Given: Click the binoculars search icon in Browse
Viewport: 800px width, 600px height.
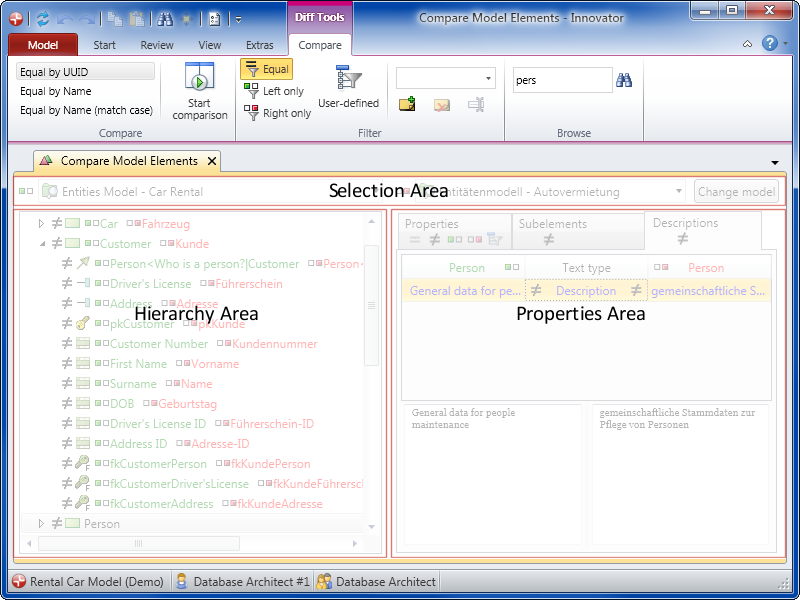Looking at the screenshot, I should [624, 80].
